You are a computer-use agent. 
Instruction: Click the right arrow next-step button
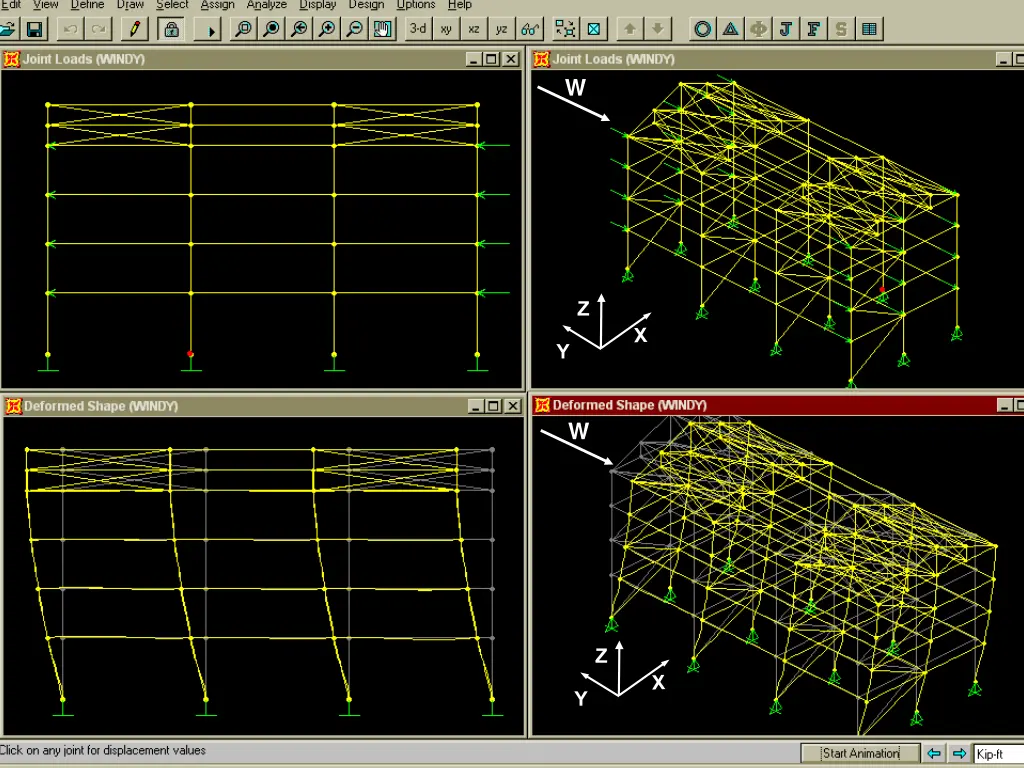point(958,753)
